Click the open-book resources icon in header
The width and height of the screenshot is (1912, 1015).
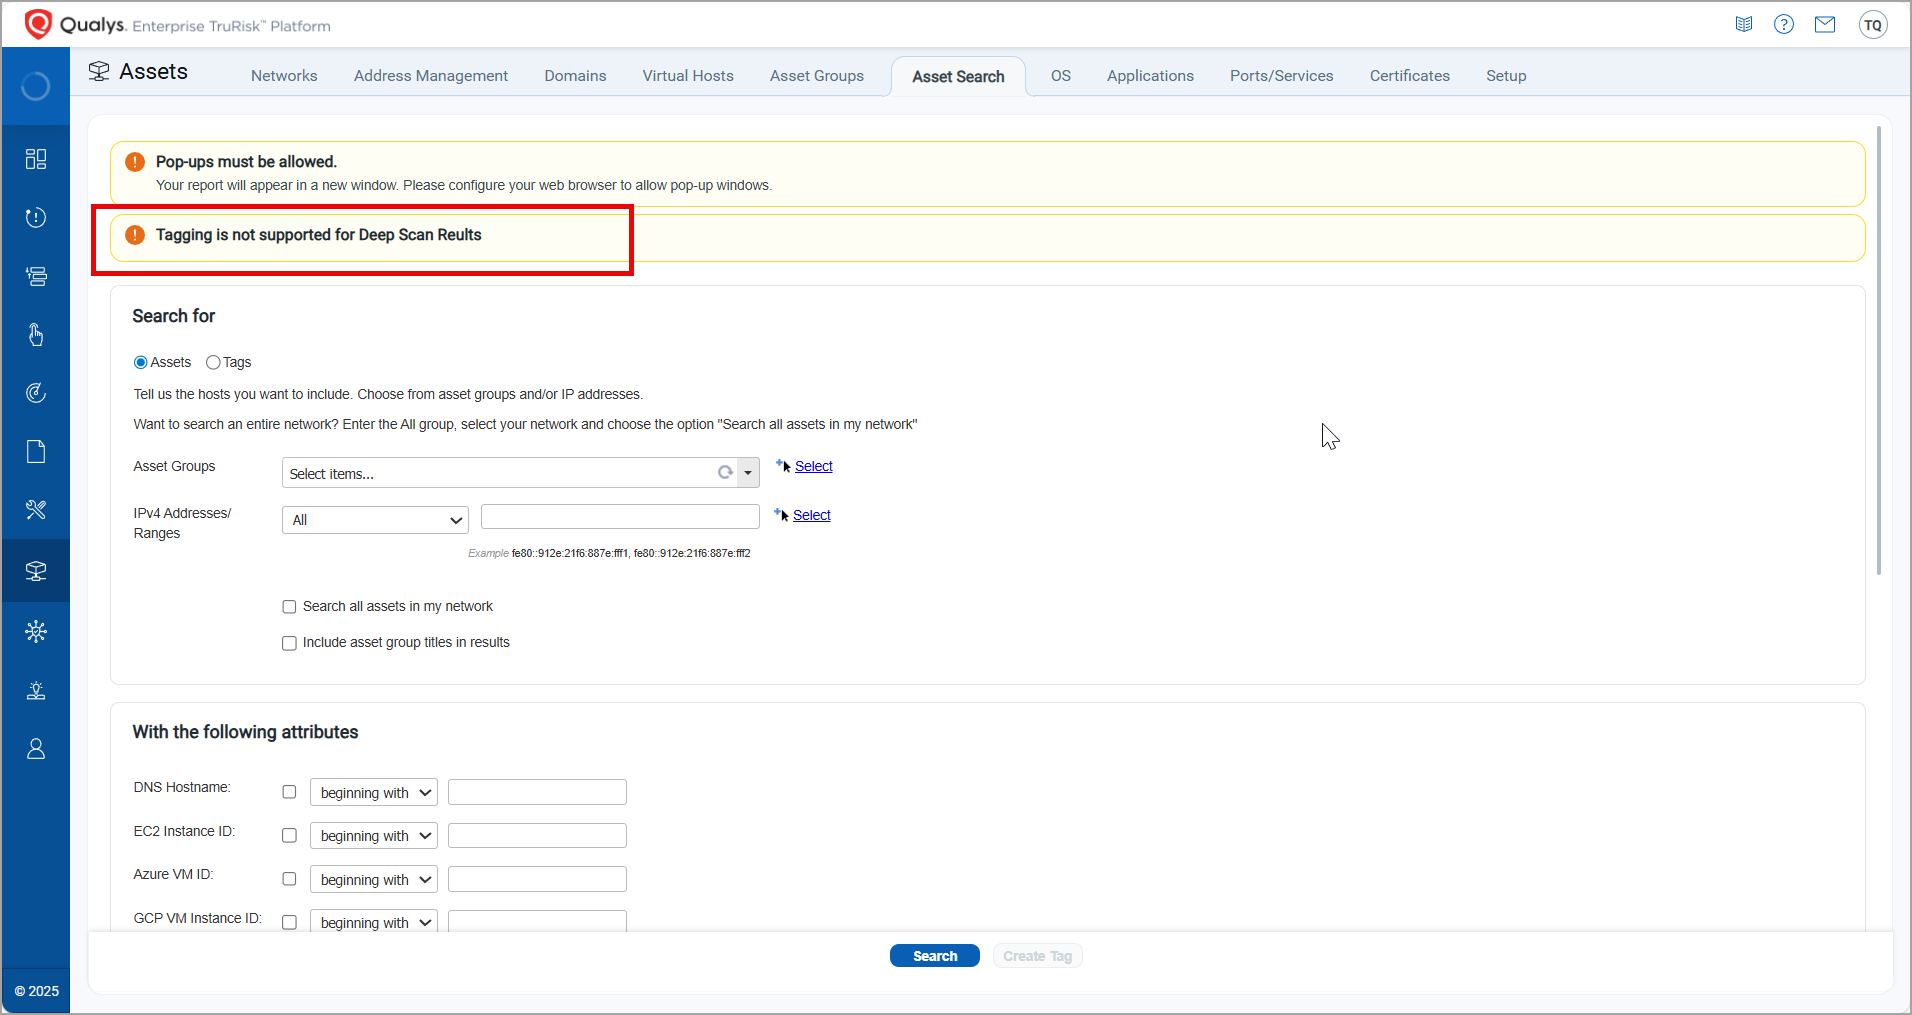pyautogui.click(x=1744, y=25)
